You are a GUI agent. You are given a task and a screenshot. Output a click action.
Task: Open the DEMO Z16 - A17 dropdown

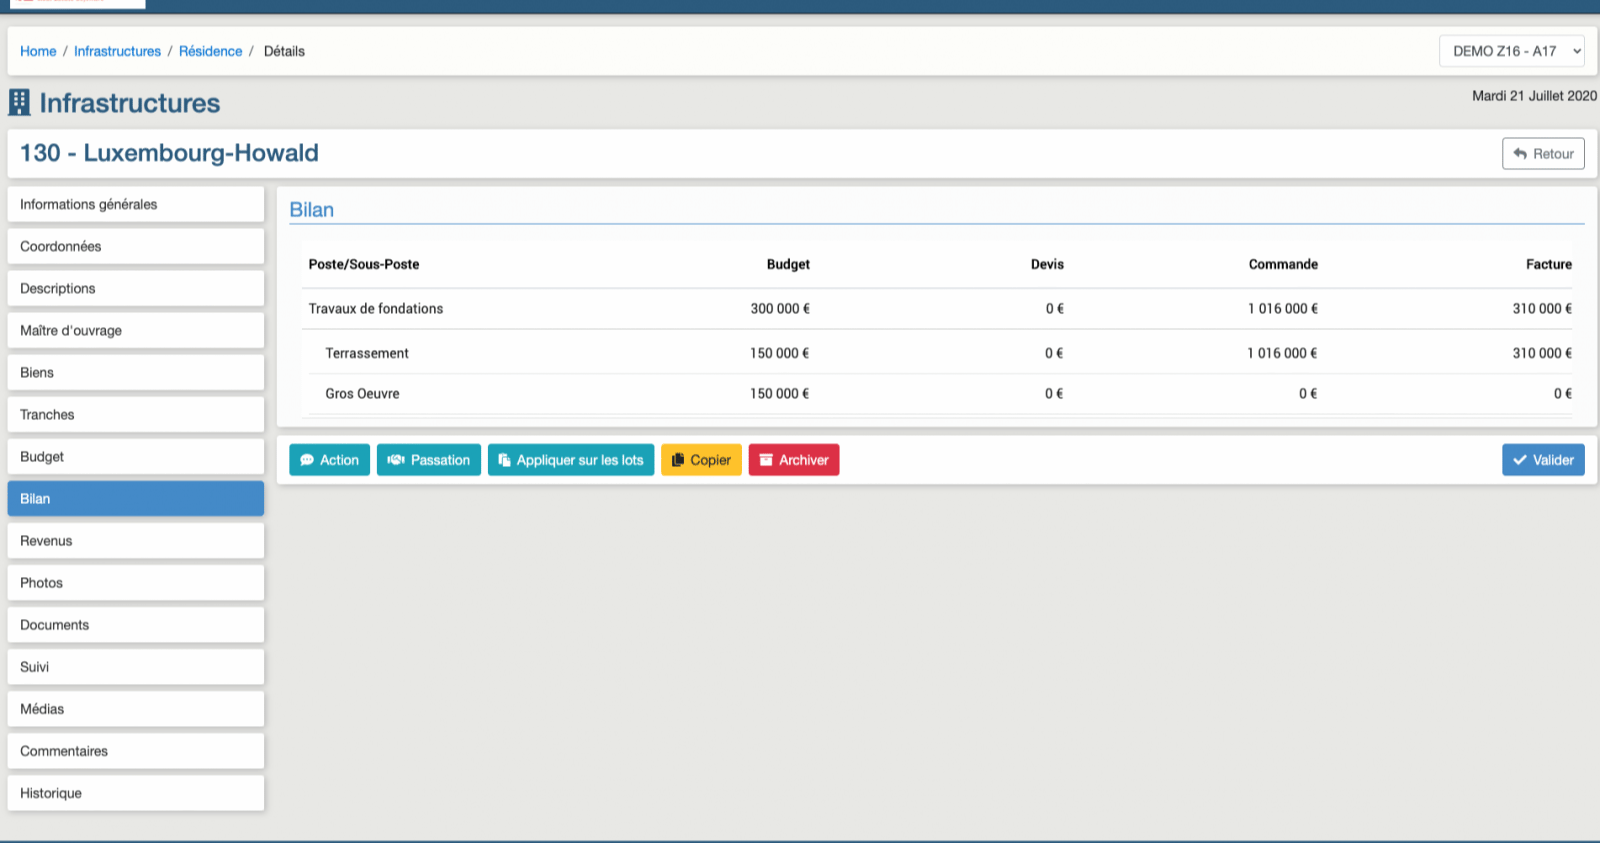[x=1511, y=51]
